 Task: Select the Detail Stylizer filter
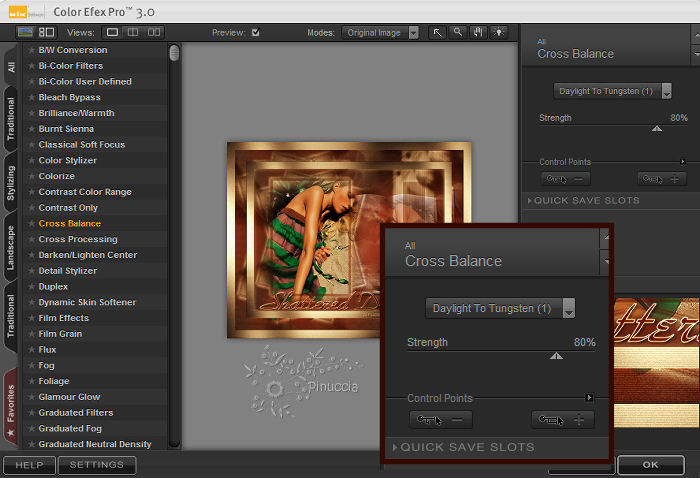(67, 271)
